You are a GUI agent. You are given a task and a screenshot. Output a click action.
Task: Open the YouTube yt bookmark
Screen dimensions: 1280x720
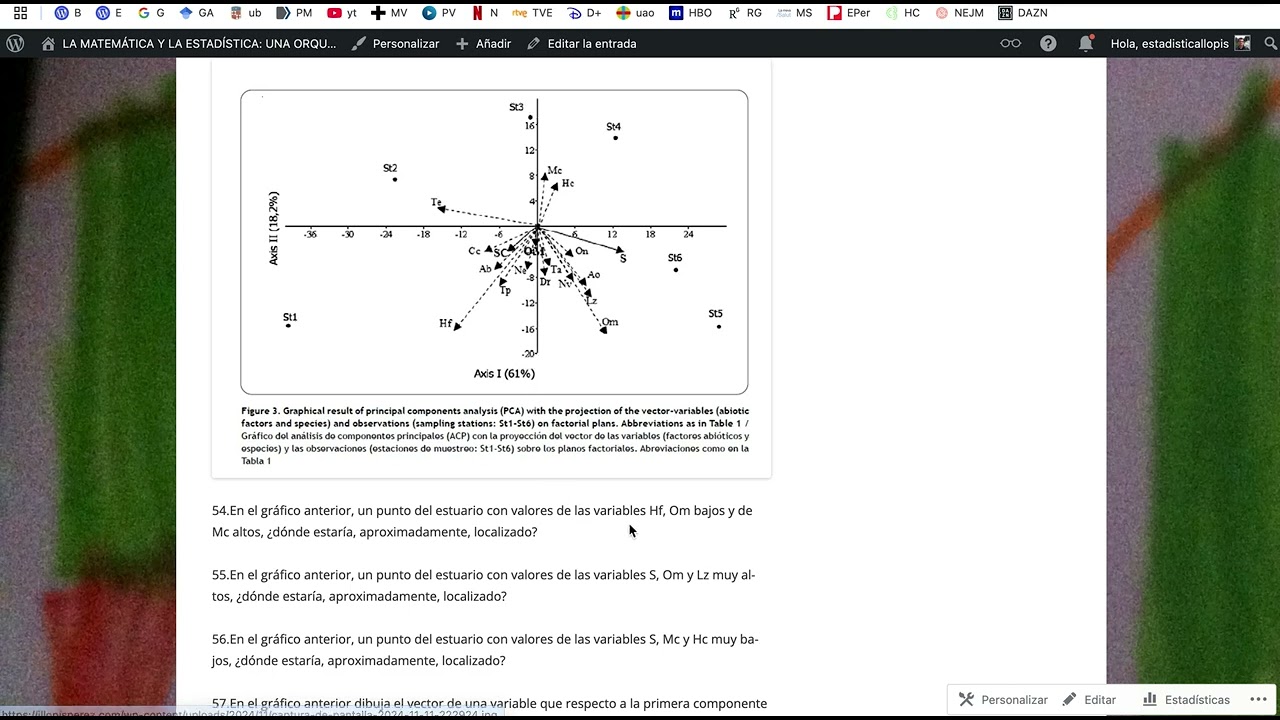[342, 13]
